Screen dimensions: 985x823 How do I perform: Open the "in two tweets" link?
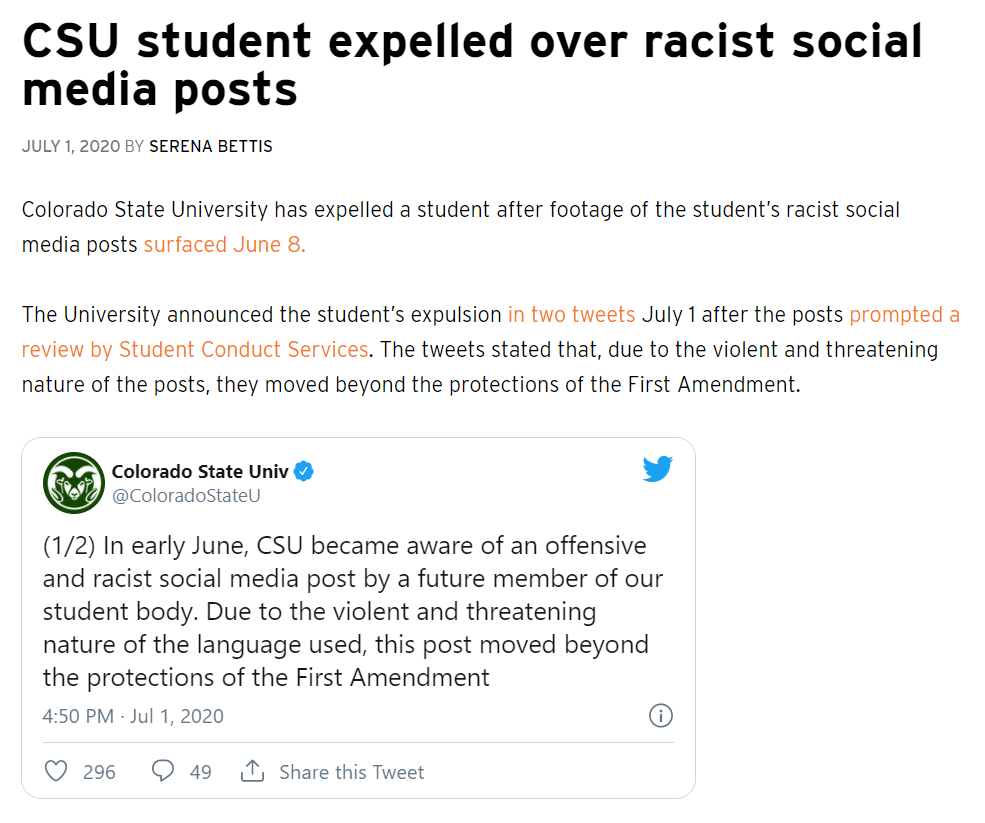(571, 314)
